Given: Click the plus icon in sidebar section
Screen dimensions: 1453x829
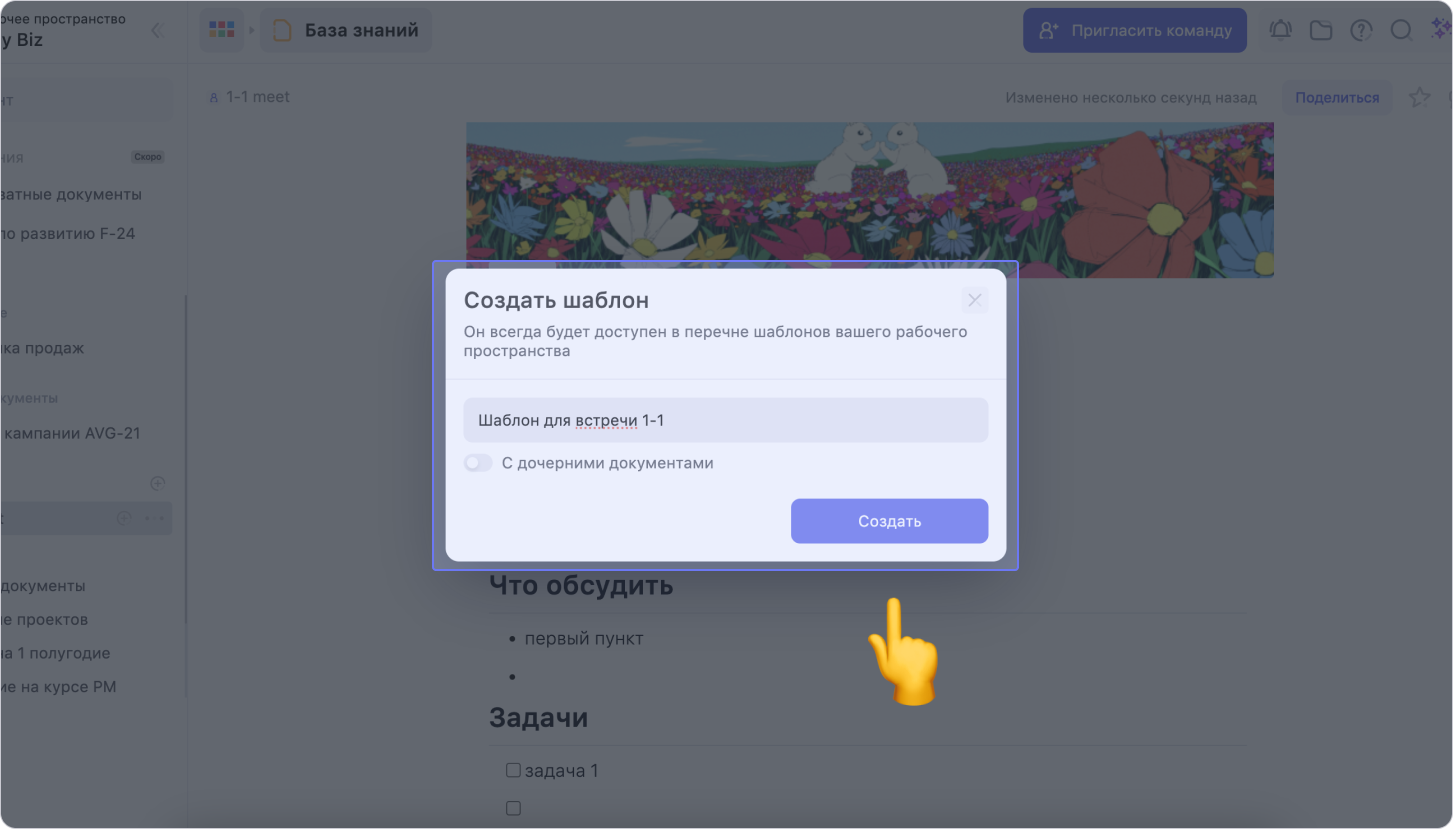Looking at the screenshot, I should tap(157, 484).
